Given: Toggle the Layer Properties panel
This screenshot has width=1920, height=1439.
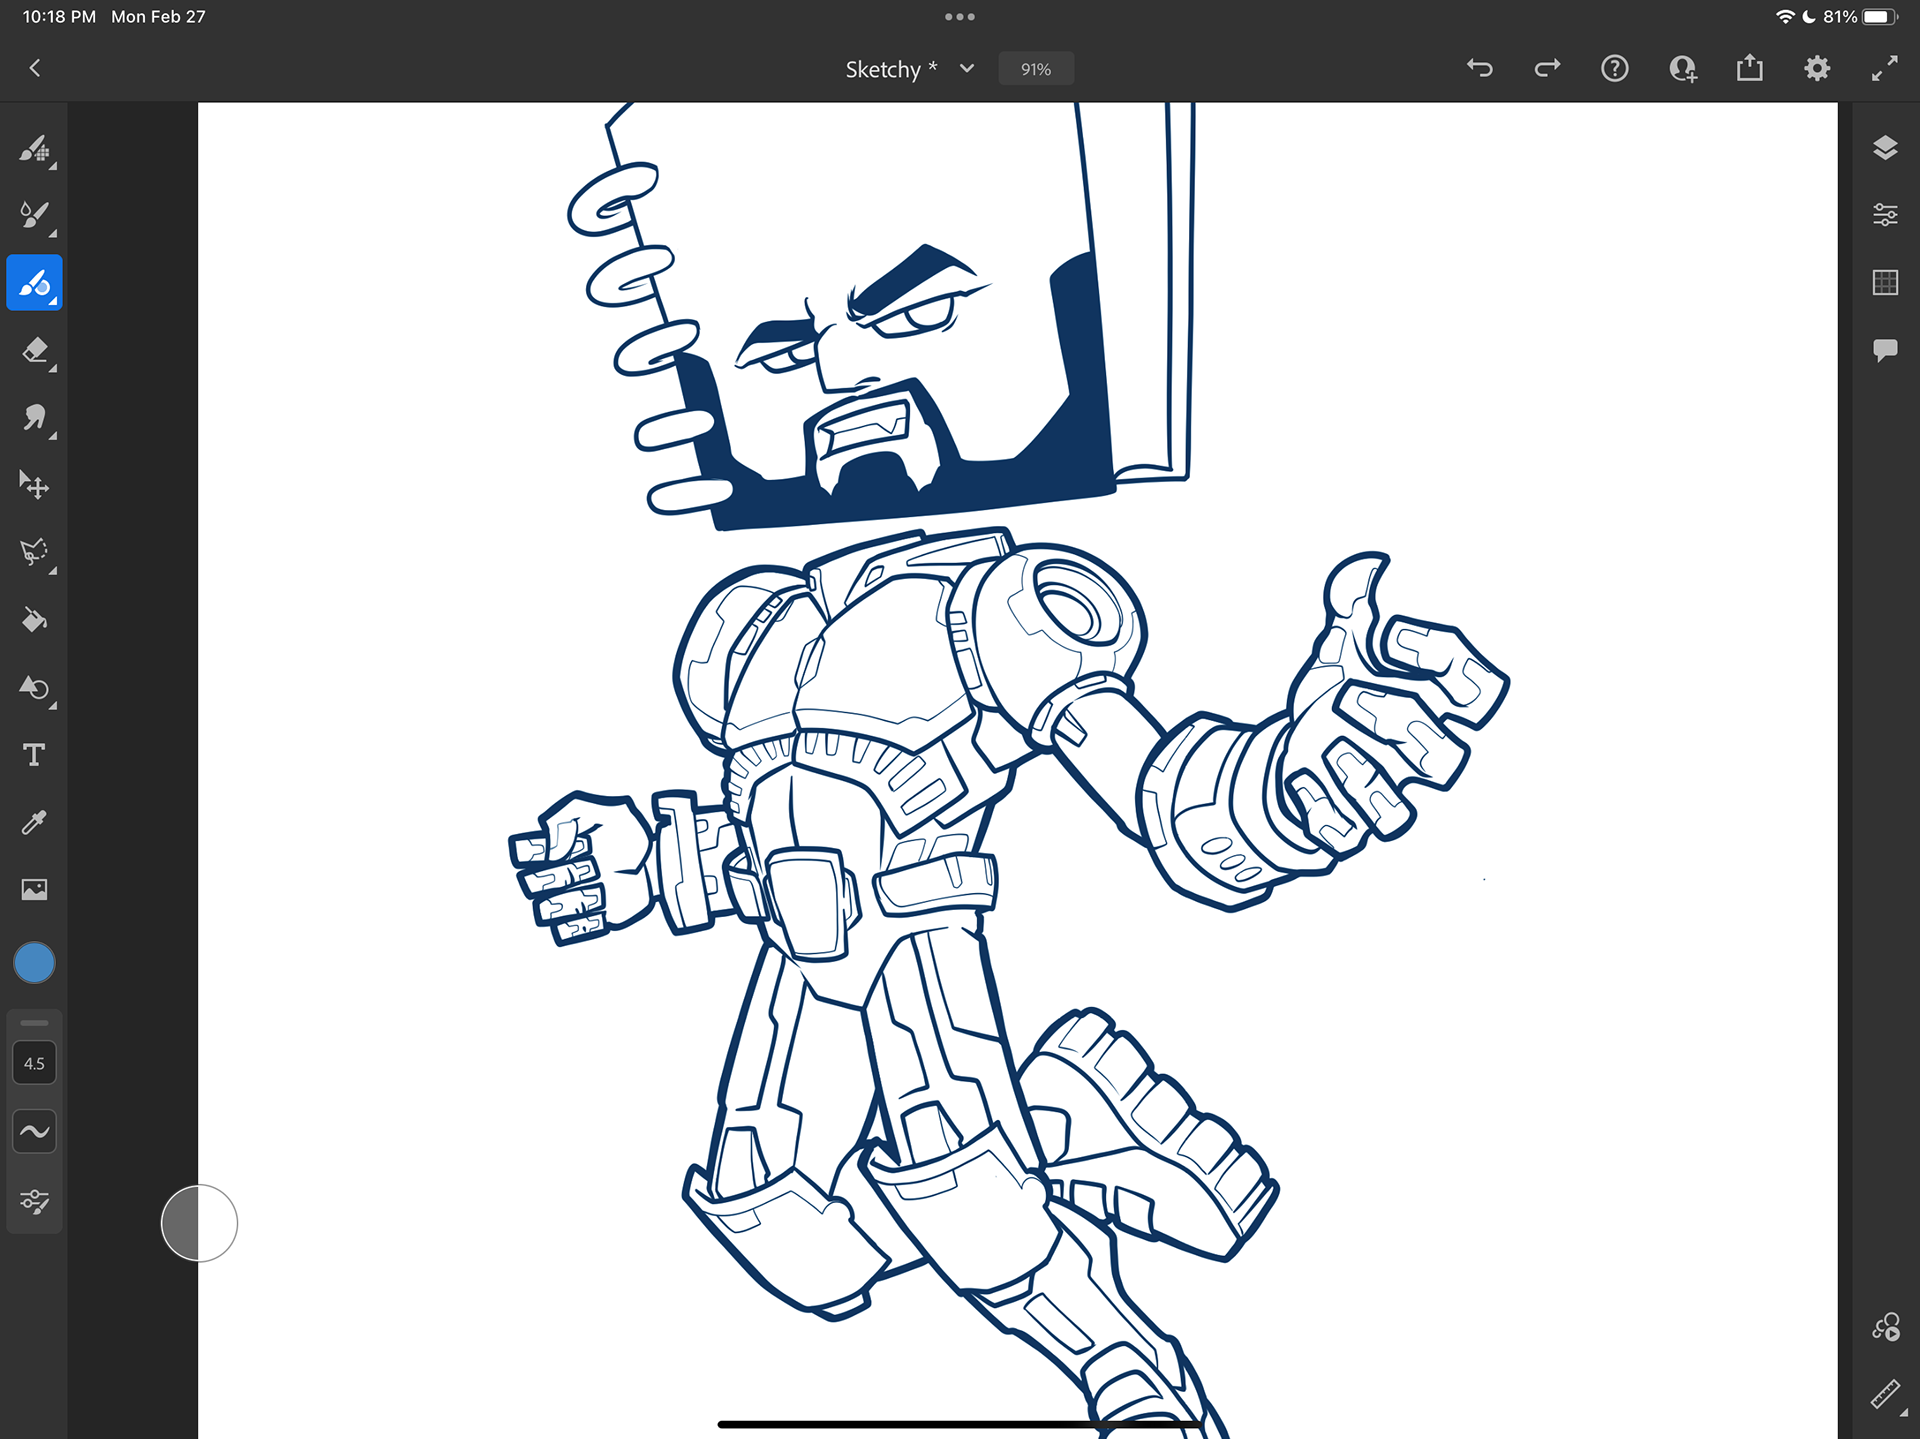Looking at the screenshot, I should (1885, 215).
